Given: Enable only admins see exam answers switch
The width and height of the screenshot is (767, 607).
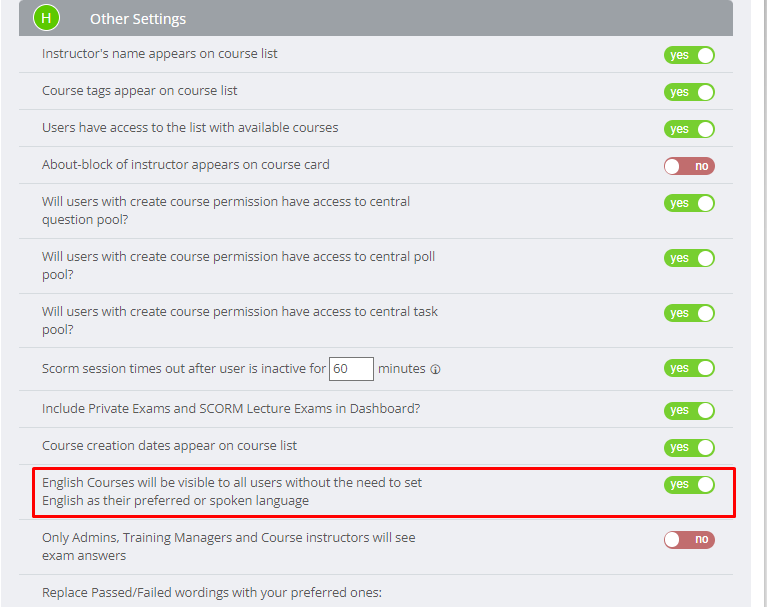Looking at the screenshot, I should click(x=689, y=540).
